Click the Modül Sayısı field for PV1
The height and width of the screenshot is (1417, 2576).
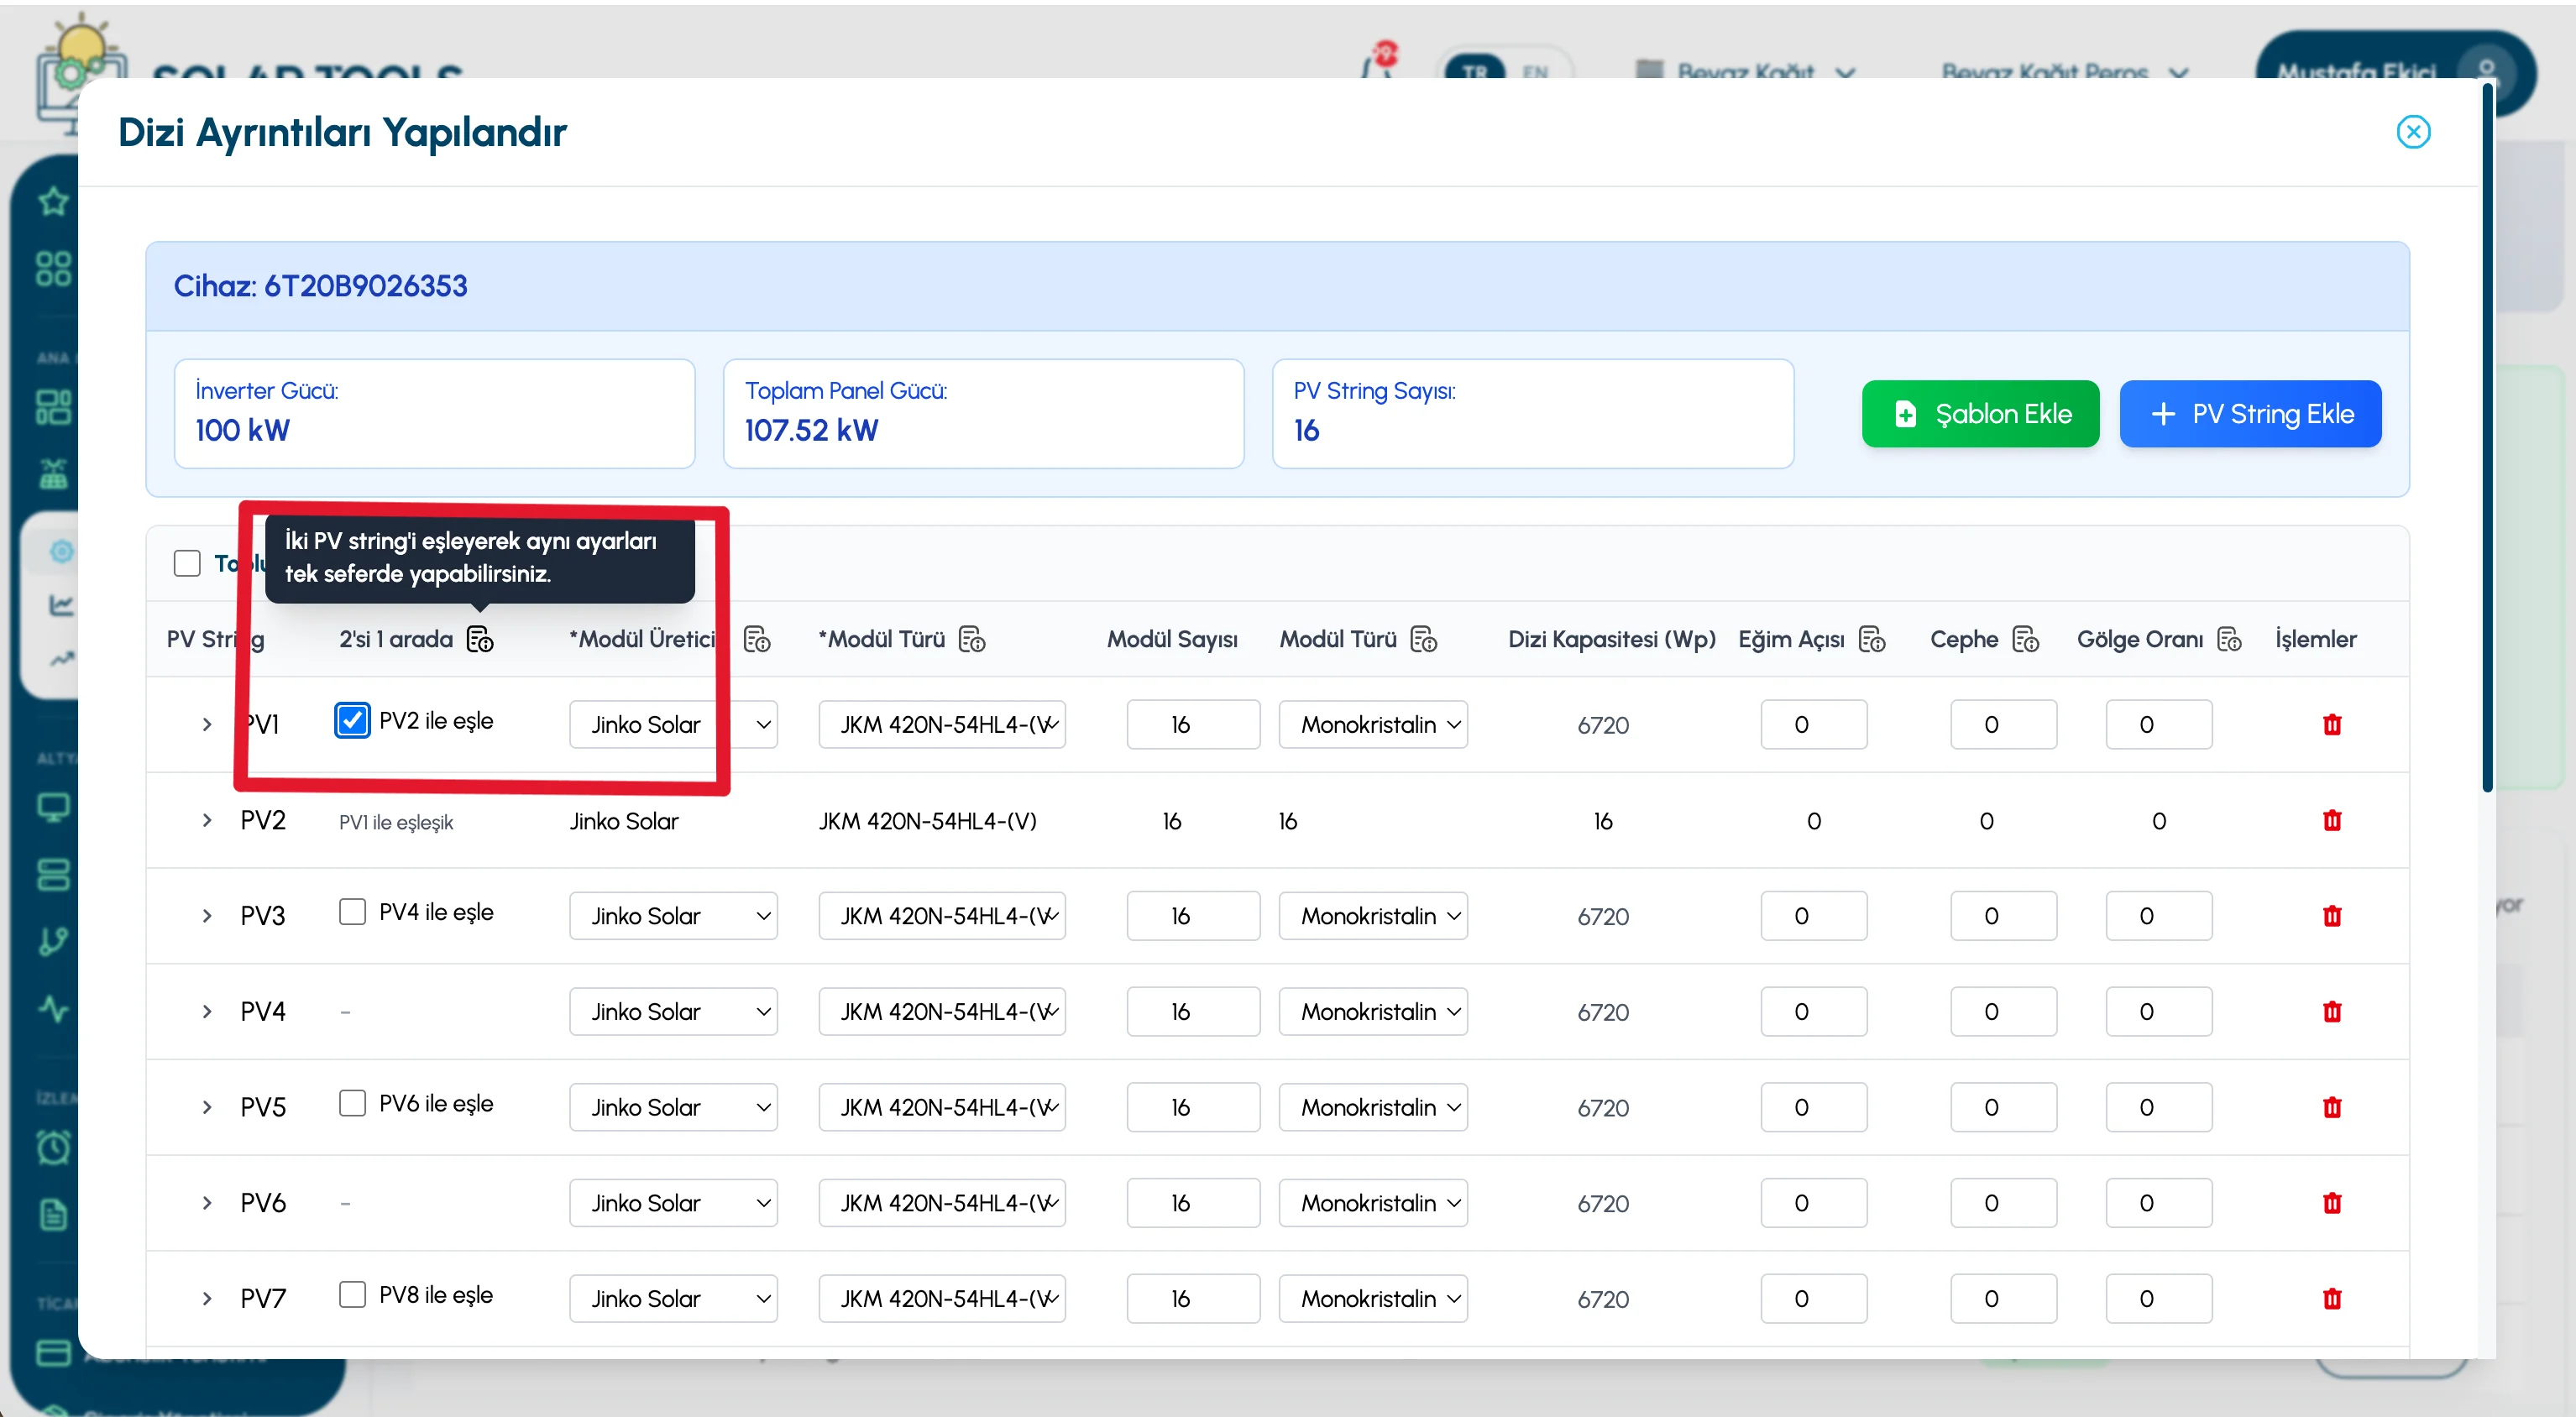[x=1193, y=724]
